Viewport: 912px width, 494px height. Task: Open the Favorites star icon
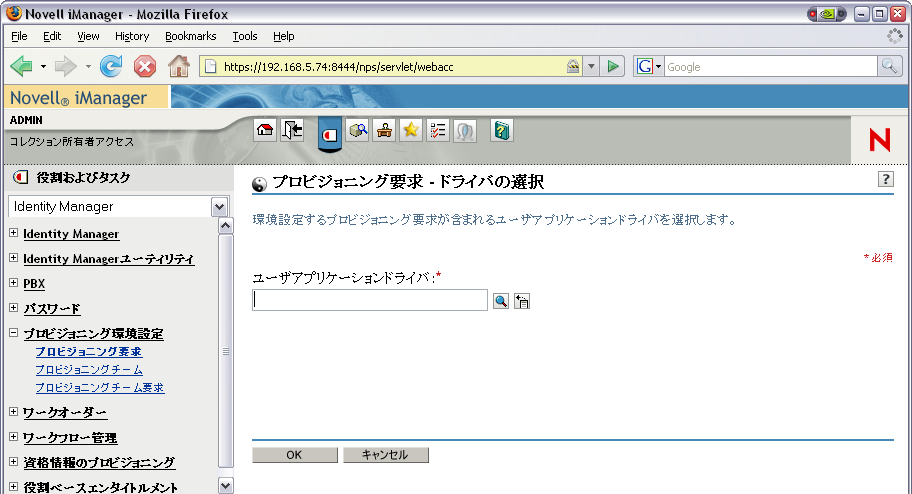pos(411,130)
